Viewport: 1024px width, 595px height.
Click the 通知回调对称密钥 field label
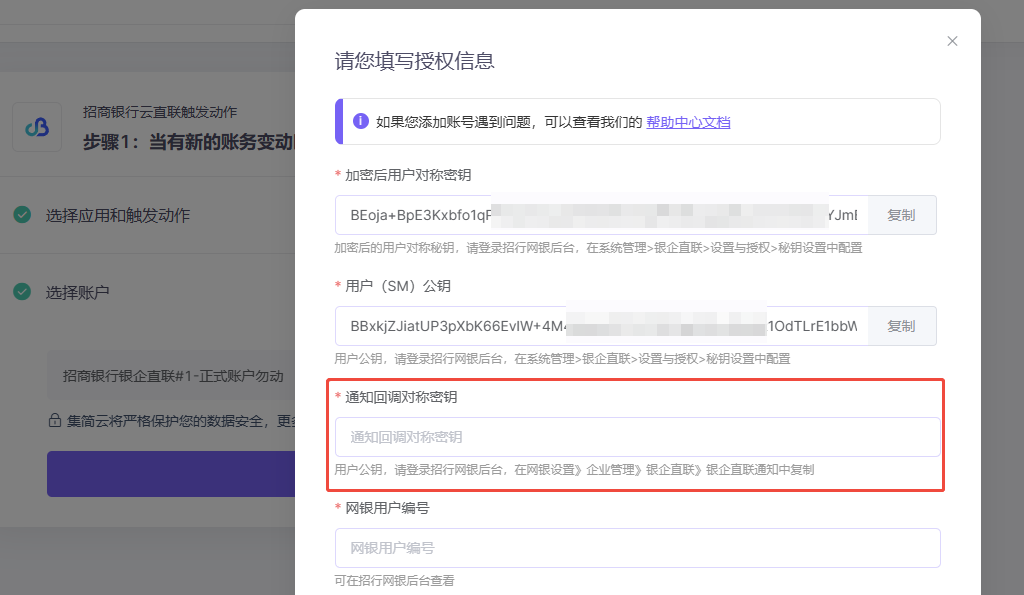[x=401, y=397]
